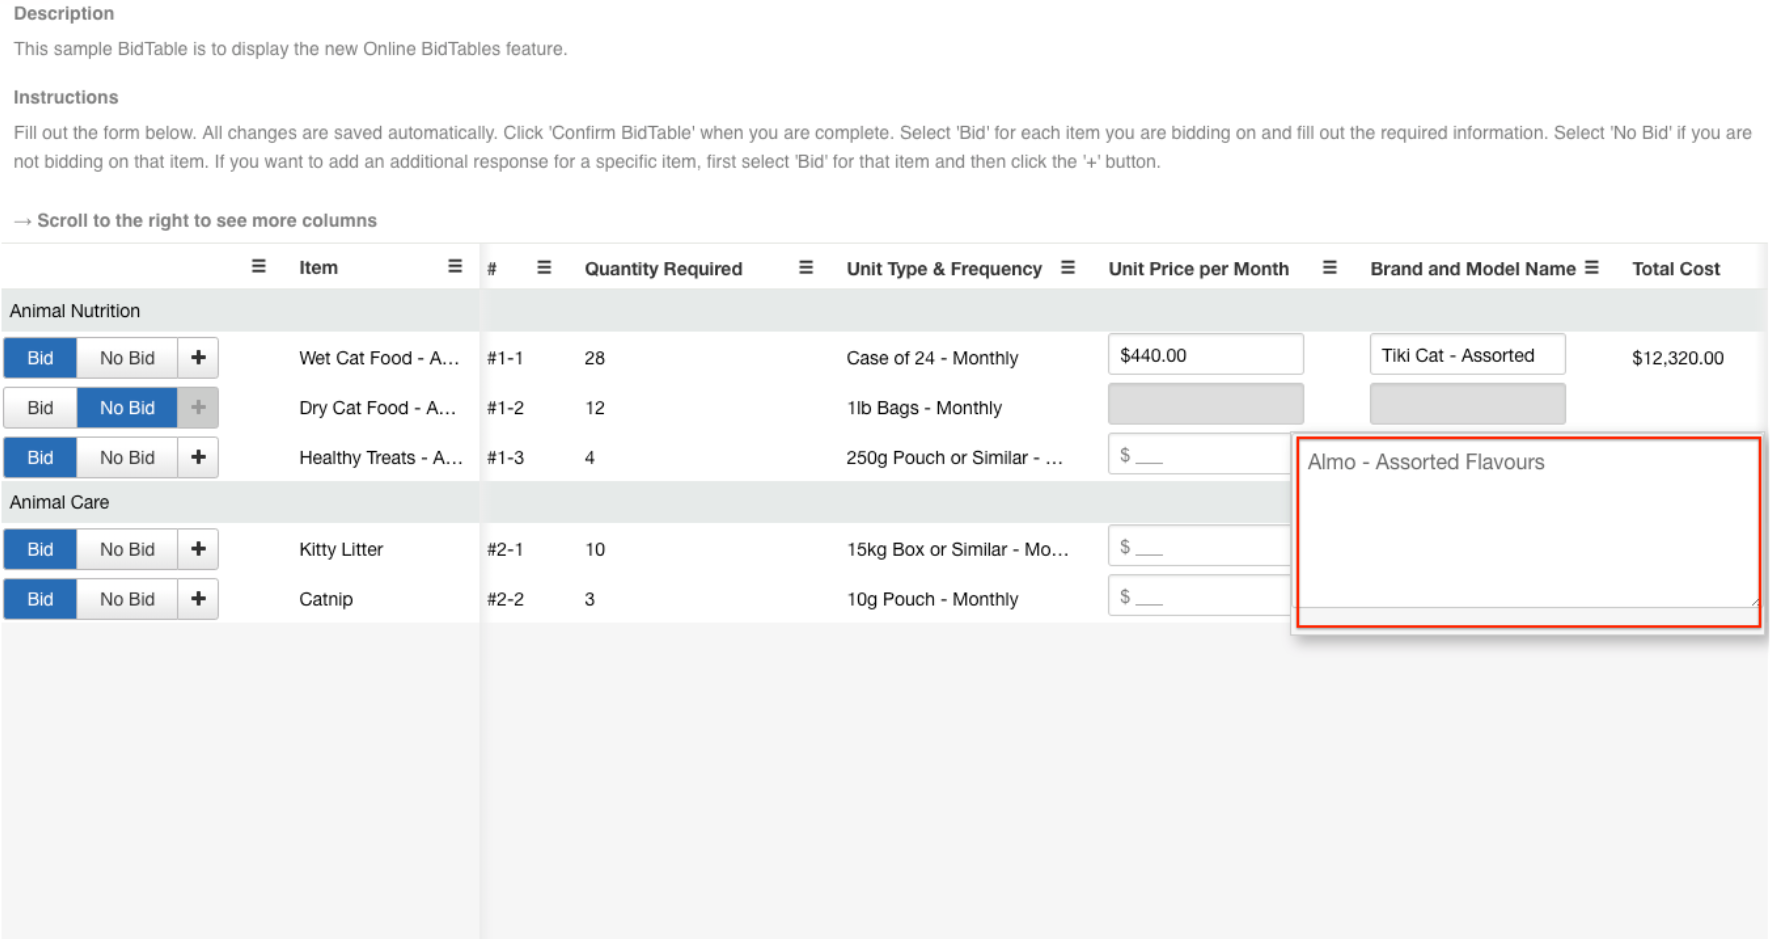Click the 15kg Box or Similar cell
Image resolution: width=1776 pixels, height=939 pixels.
pos(958,549)
